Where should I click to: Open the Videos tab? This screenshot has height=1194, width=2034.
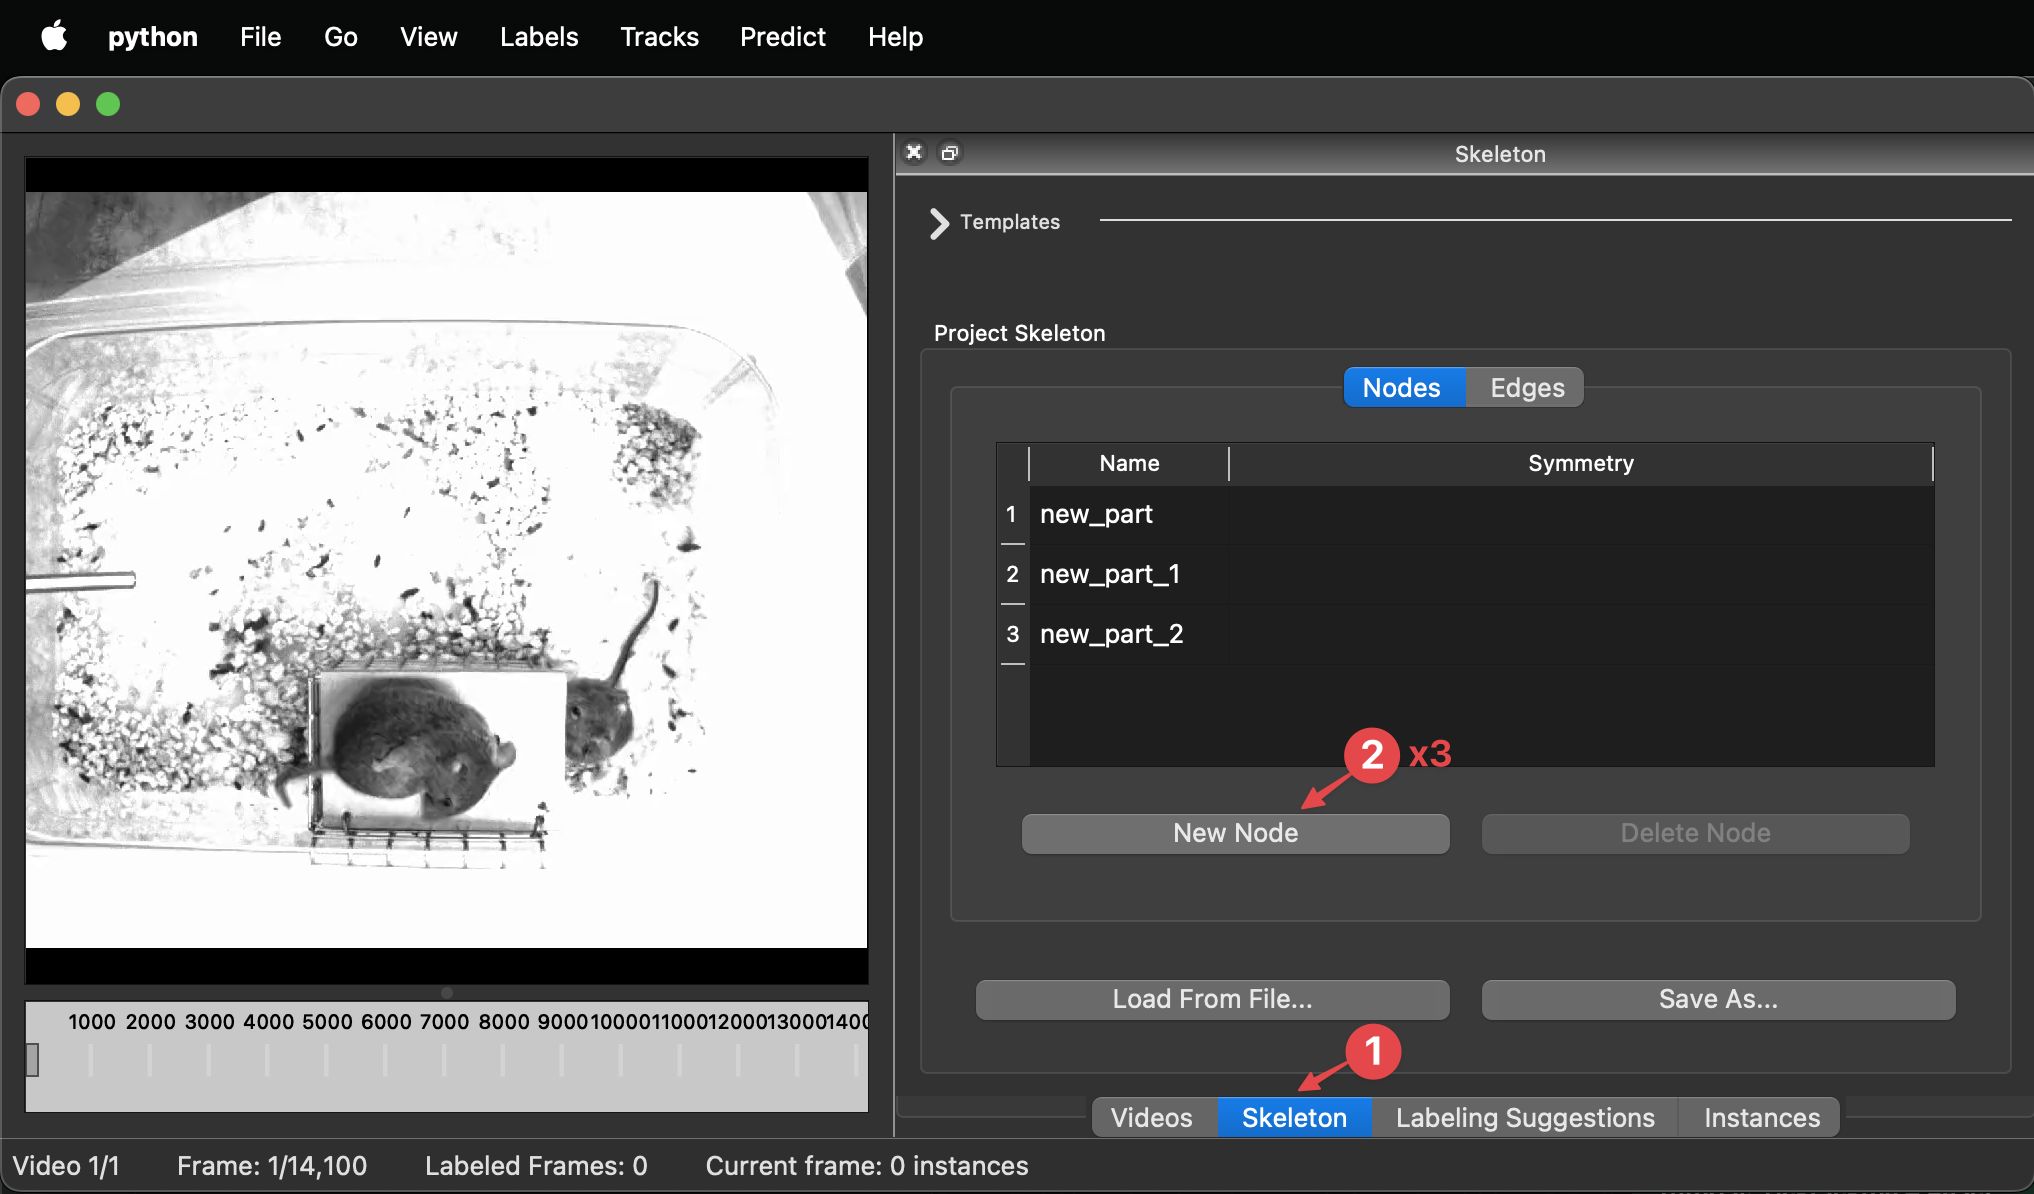(1151, 1117)
